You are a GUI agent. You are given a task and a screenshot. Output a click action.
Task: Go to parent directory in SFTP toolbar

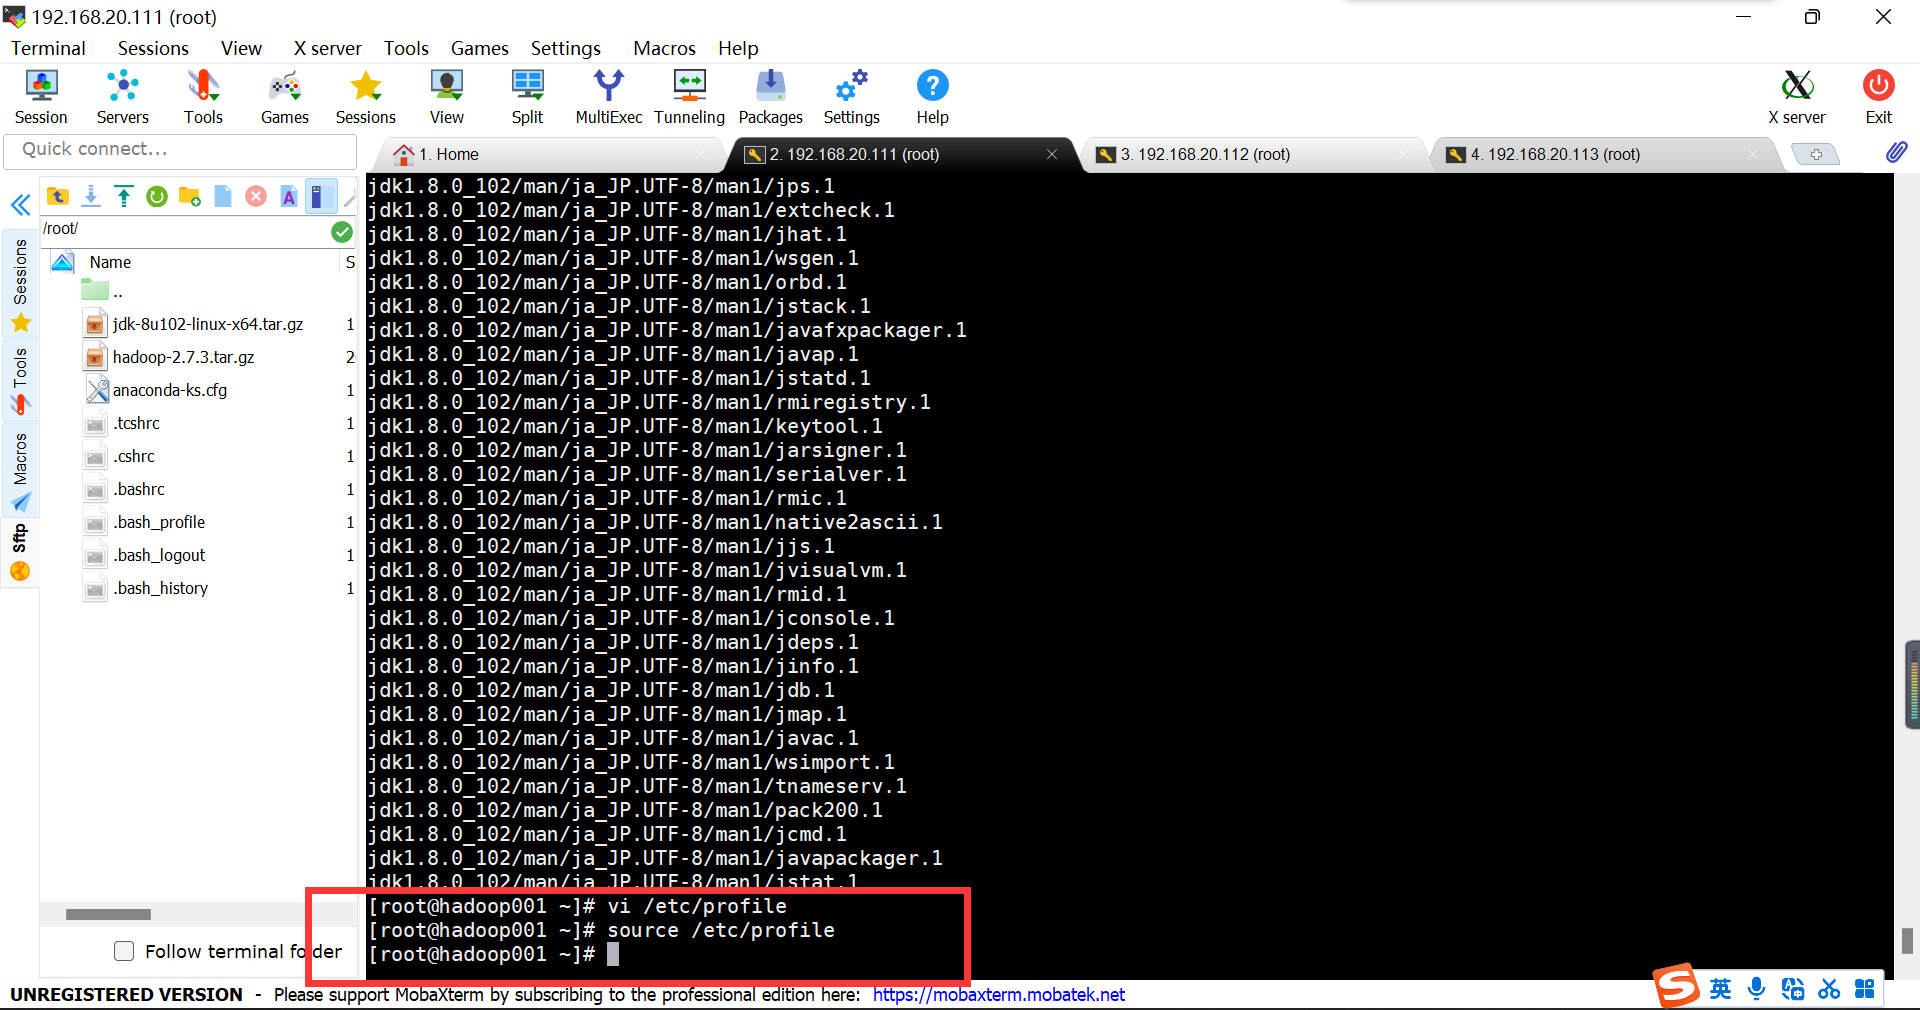click(x=58, y=196)
